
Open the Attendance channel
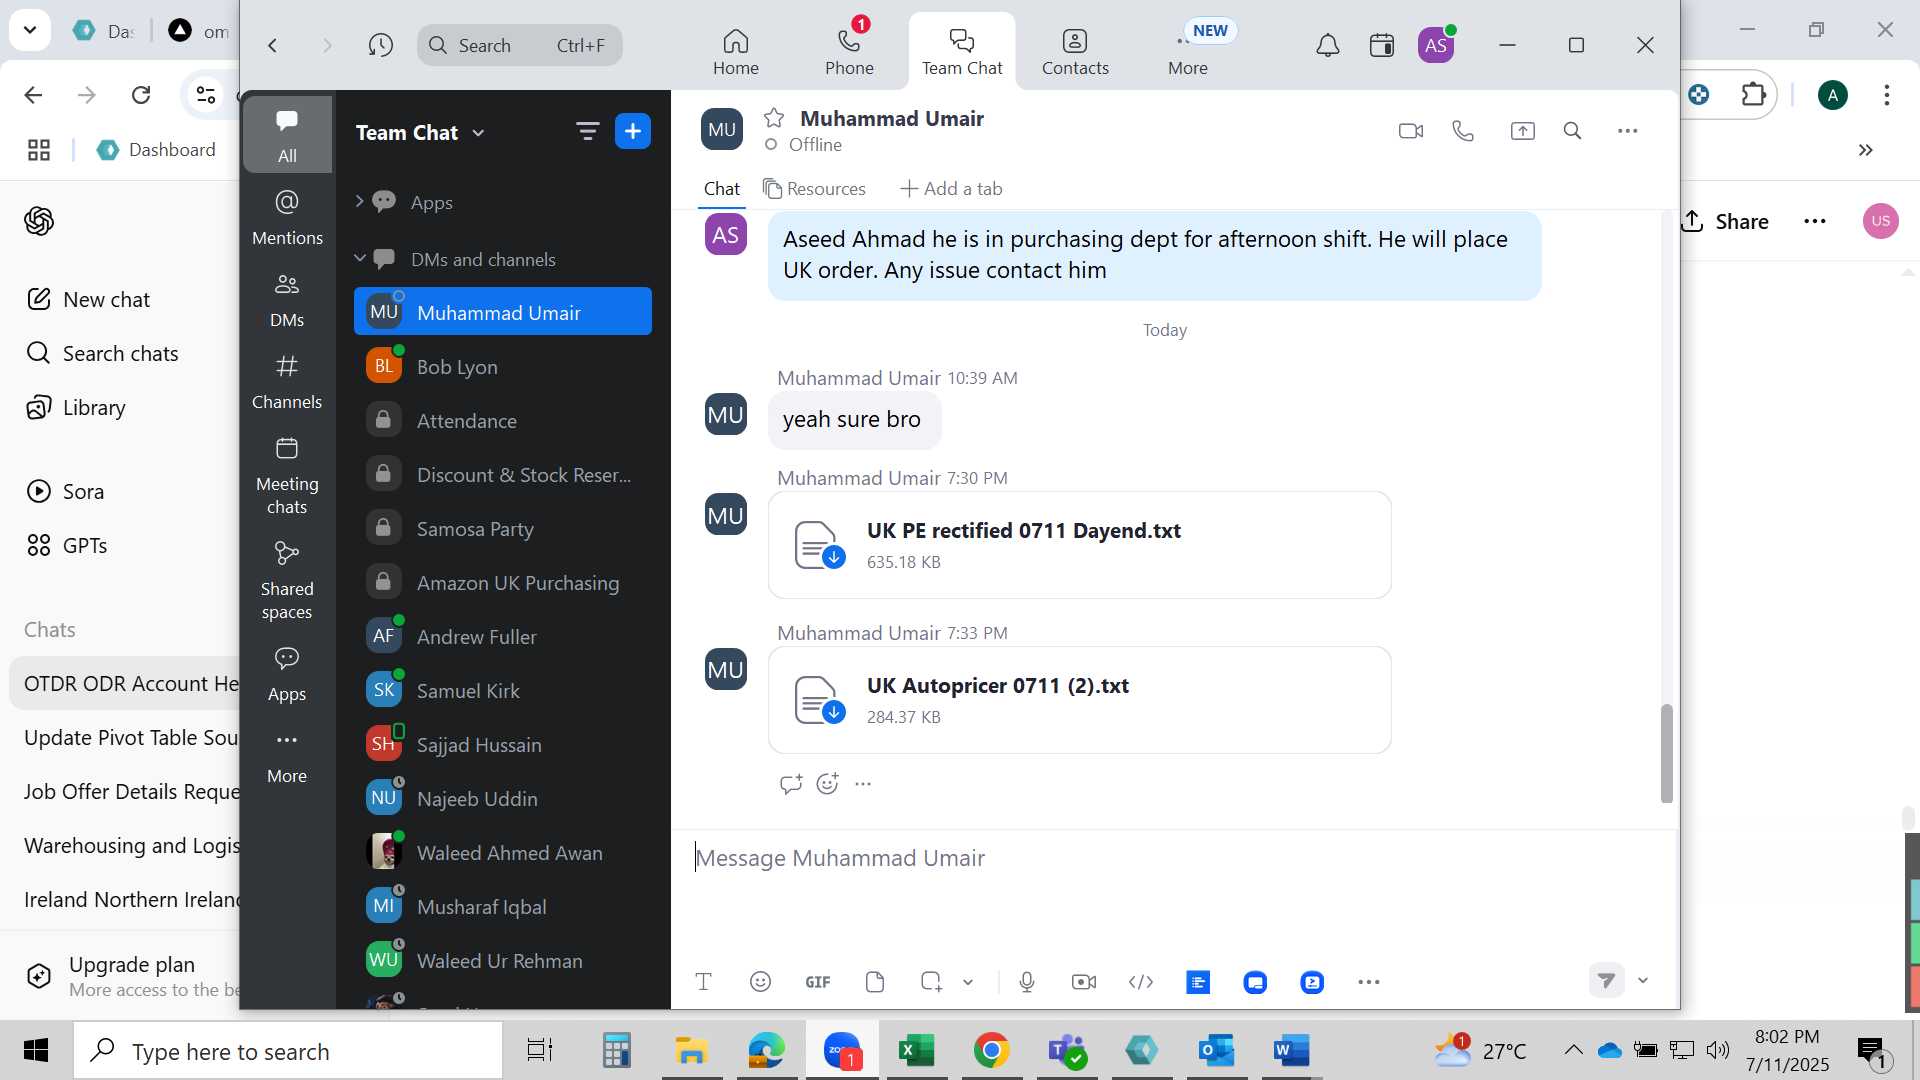pyautogui.click(x=502, y=421)
